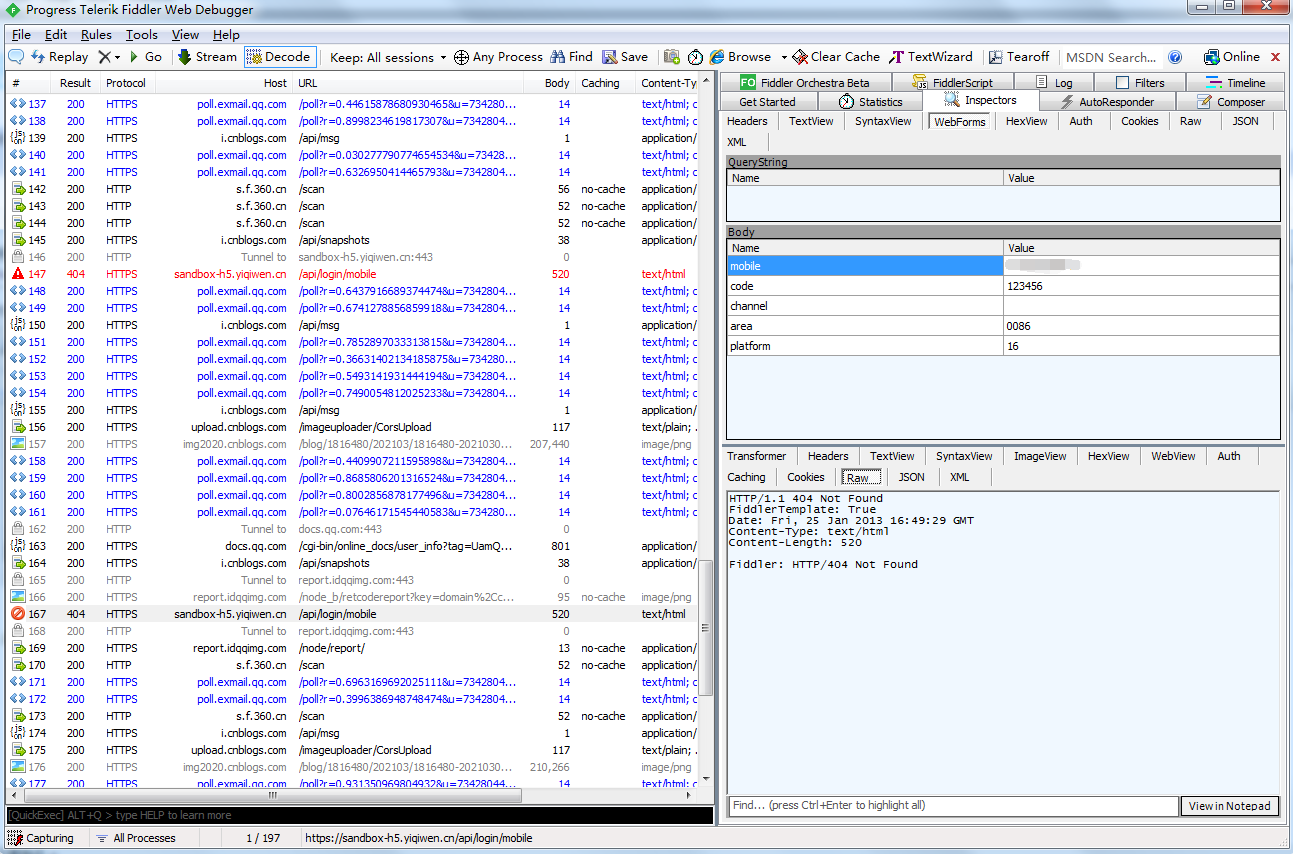Clear Cache from the toolbar
The width and height of the screenshot is (1293, 854).
click(x=836, y=57)
